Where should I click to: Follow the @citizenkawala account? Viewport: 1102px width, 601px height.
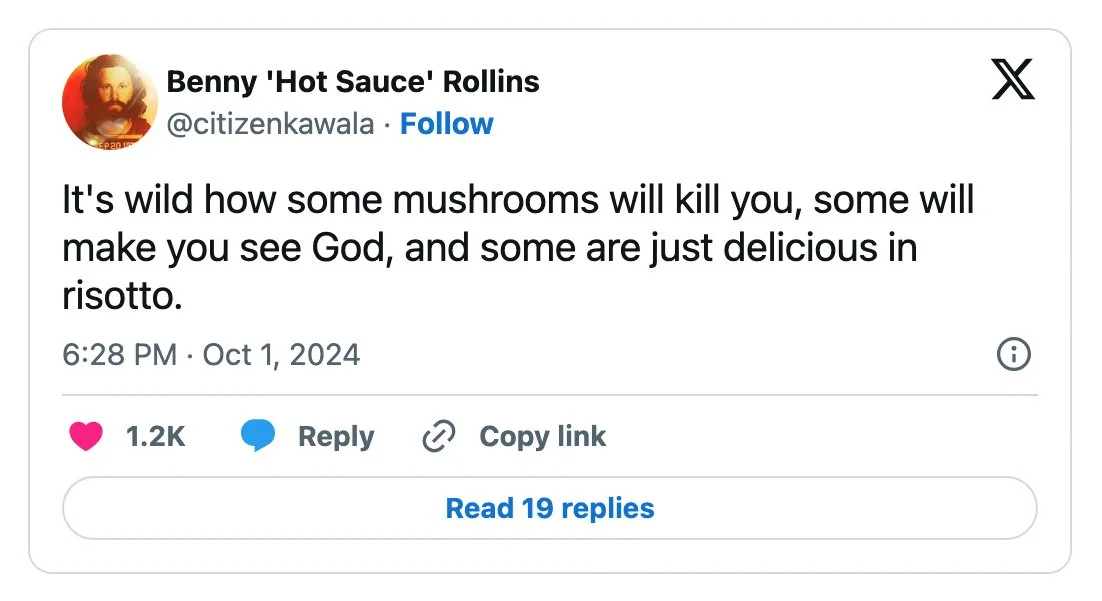tap(446, 124)
